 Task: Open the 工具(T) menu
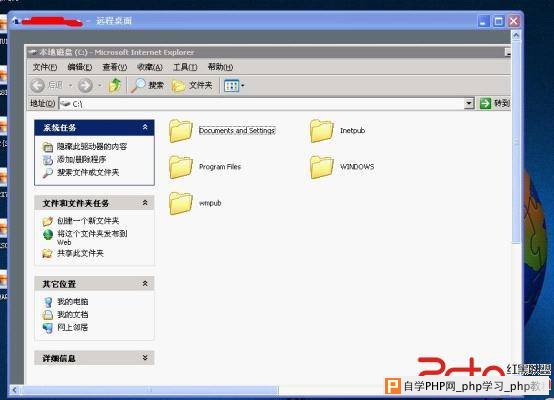point(185,67)
